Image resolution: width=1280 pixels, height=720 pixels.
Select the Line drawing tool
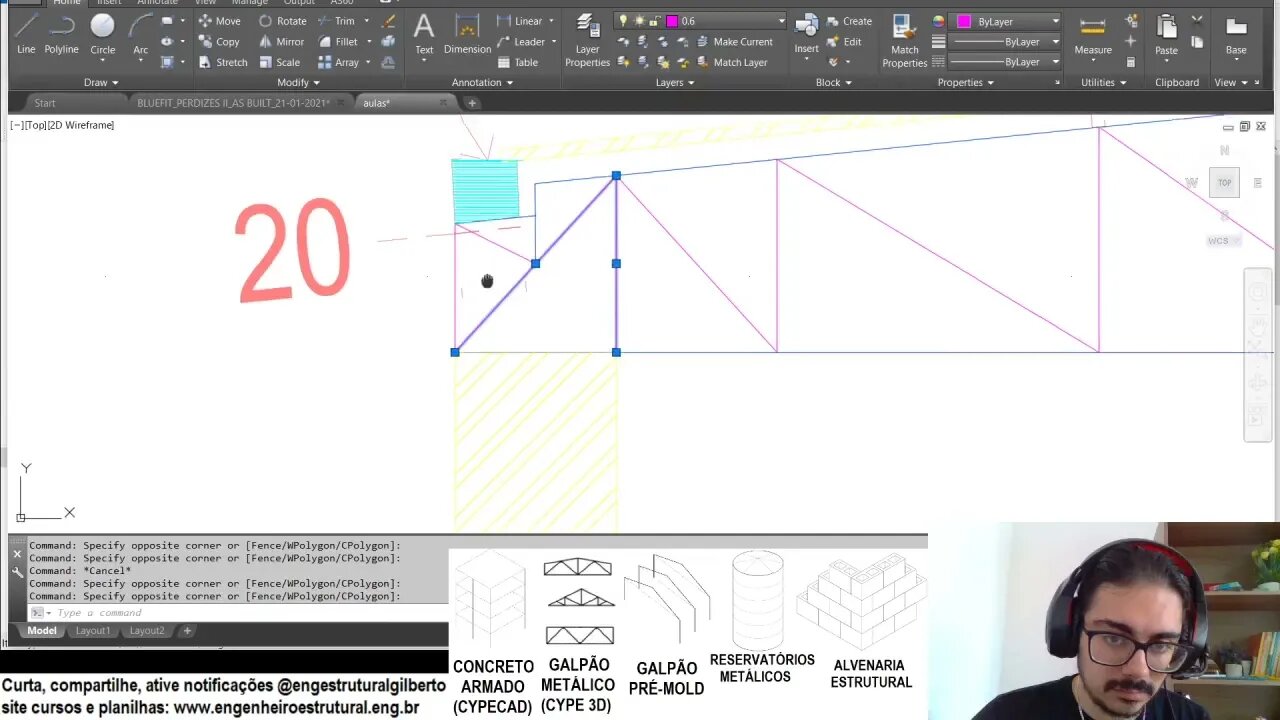coord(26,32)
